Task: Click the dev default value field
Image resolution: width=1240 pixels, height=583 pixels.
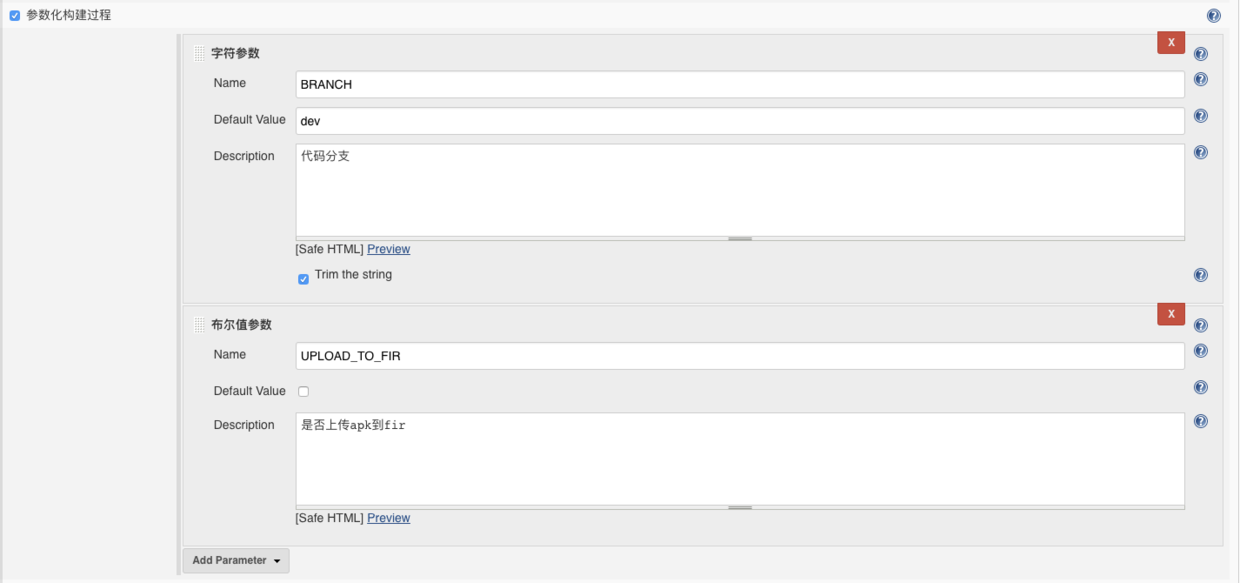Action: click(740, 121)
